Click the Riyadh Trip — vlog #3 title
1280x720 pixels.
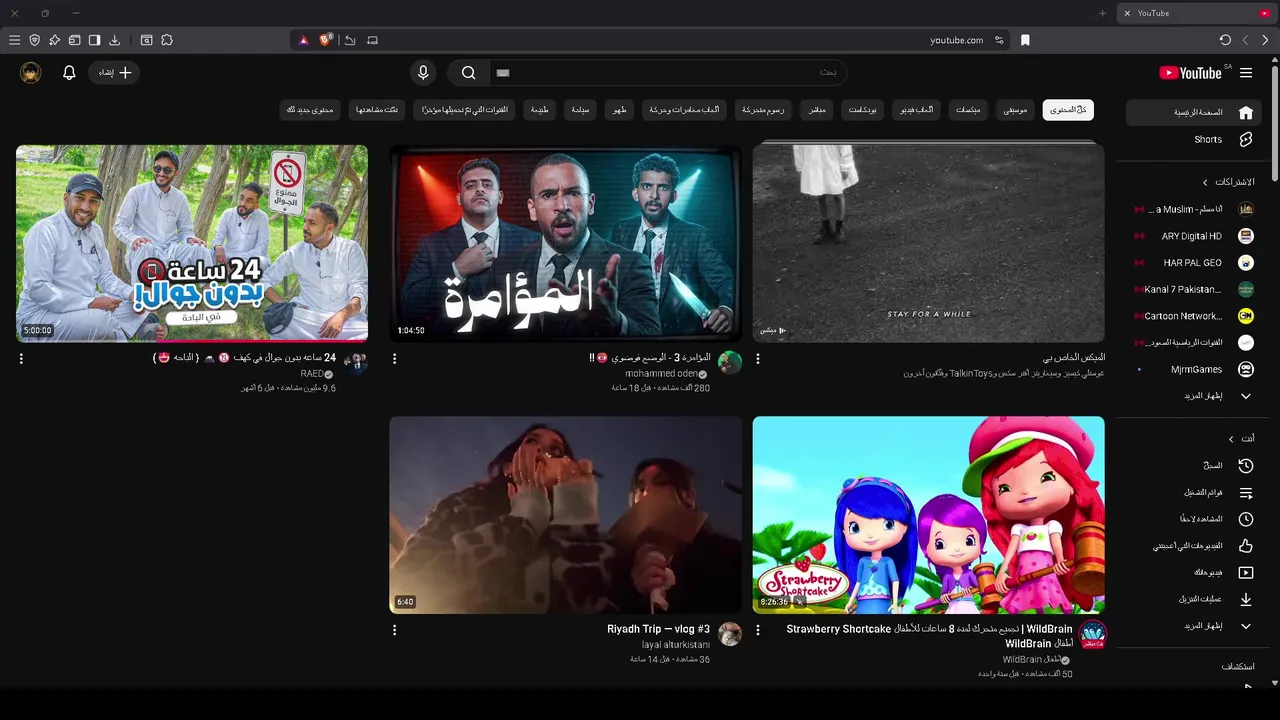[658, 629]
